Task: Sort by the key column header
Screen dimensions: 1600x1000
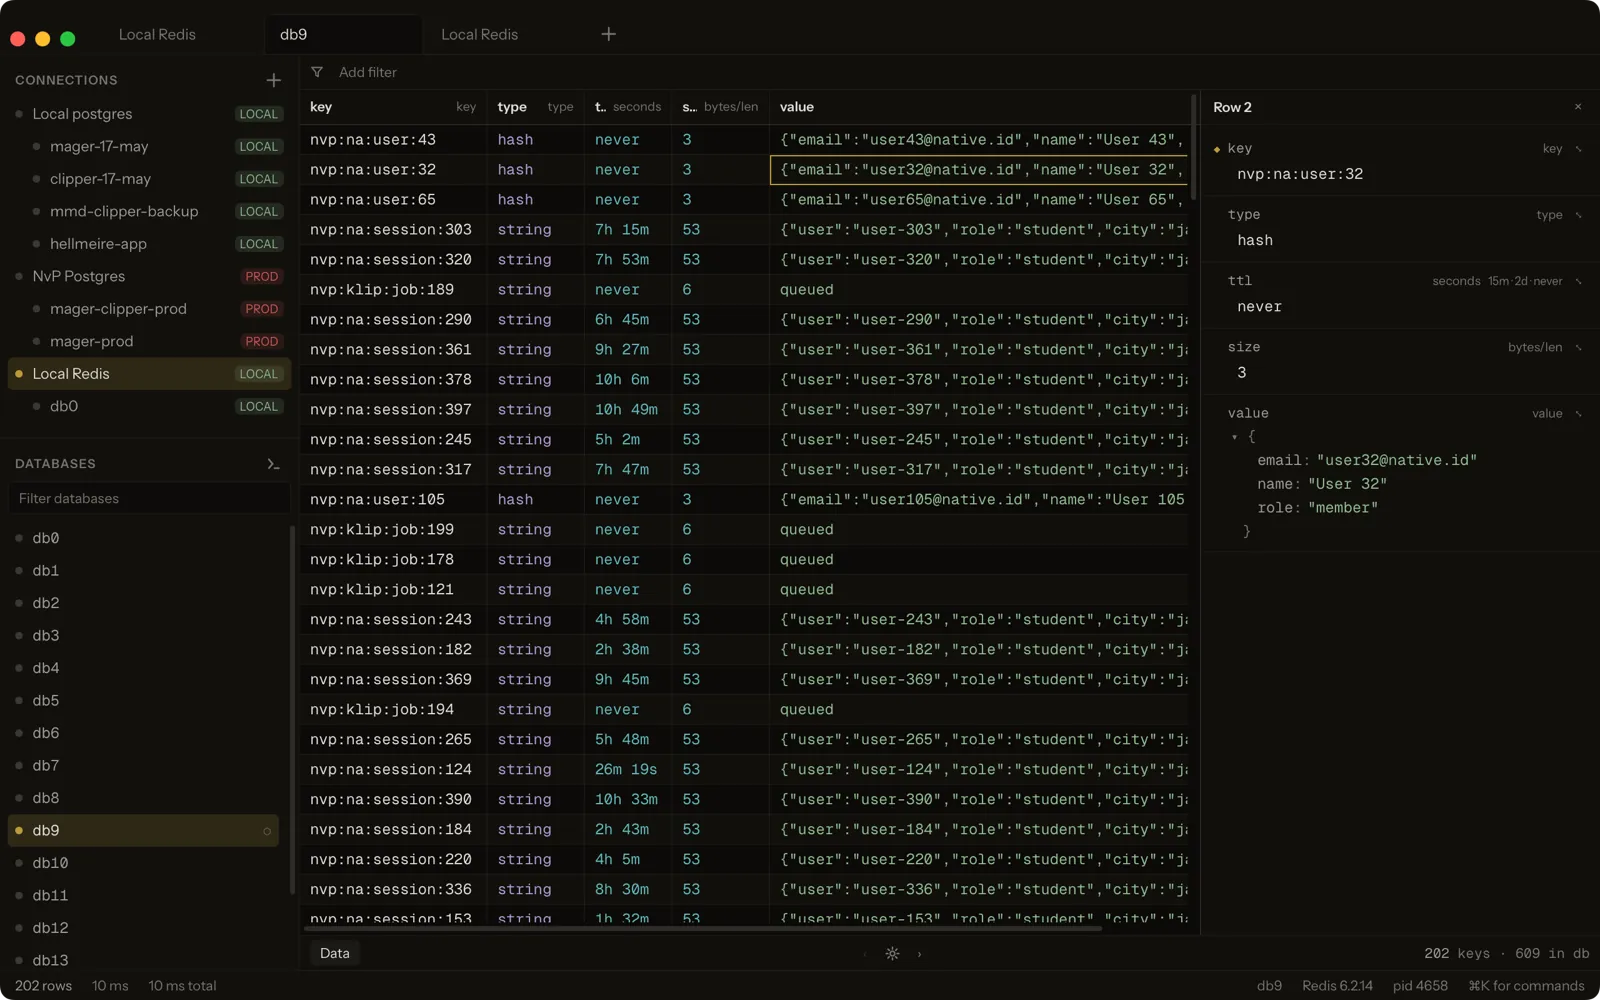Action: coord(393,107)
